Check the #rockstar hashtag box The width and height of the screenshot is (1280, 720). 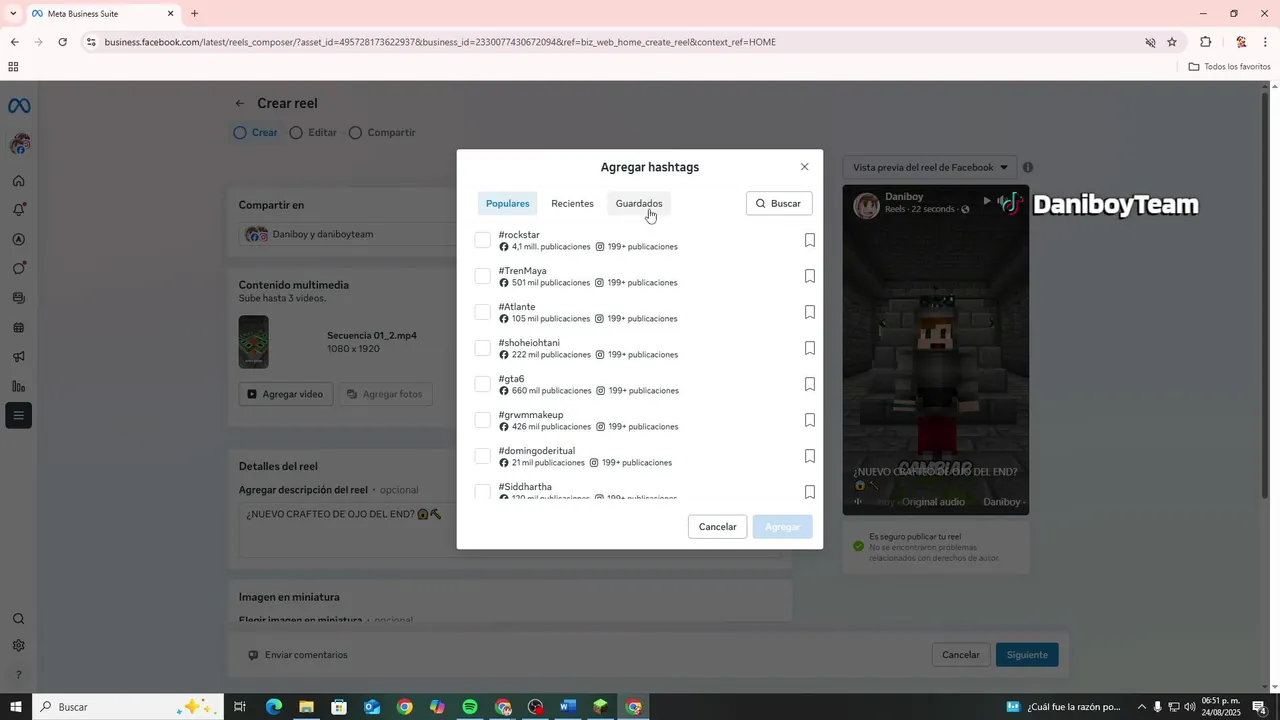click(x=483, y=240)
